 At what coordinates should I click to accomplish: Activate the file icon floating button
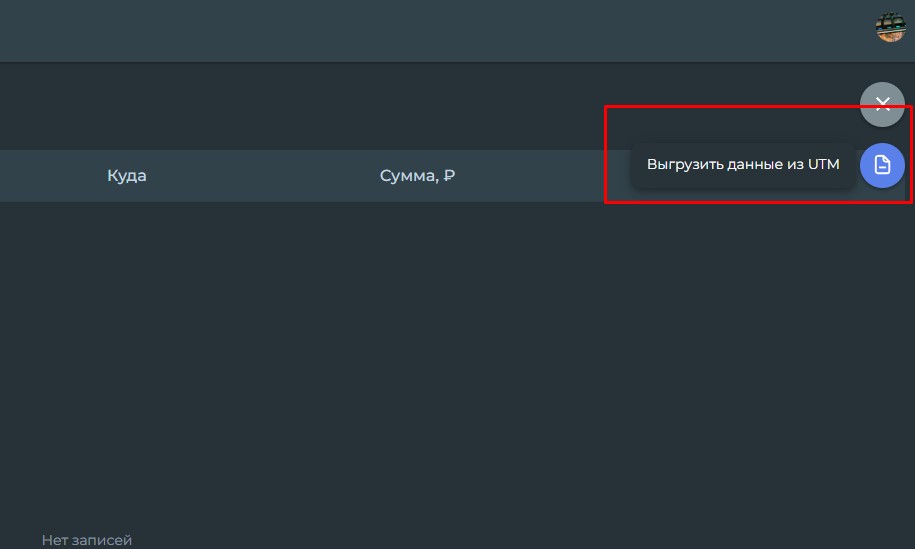[x=882, y=165]
